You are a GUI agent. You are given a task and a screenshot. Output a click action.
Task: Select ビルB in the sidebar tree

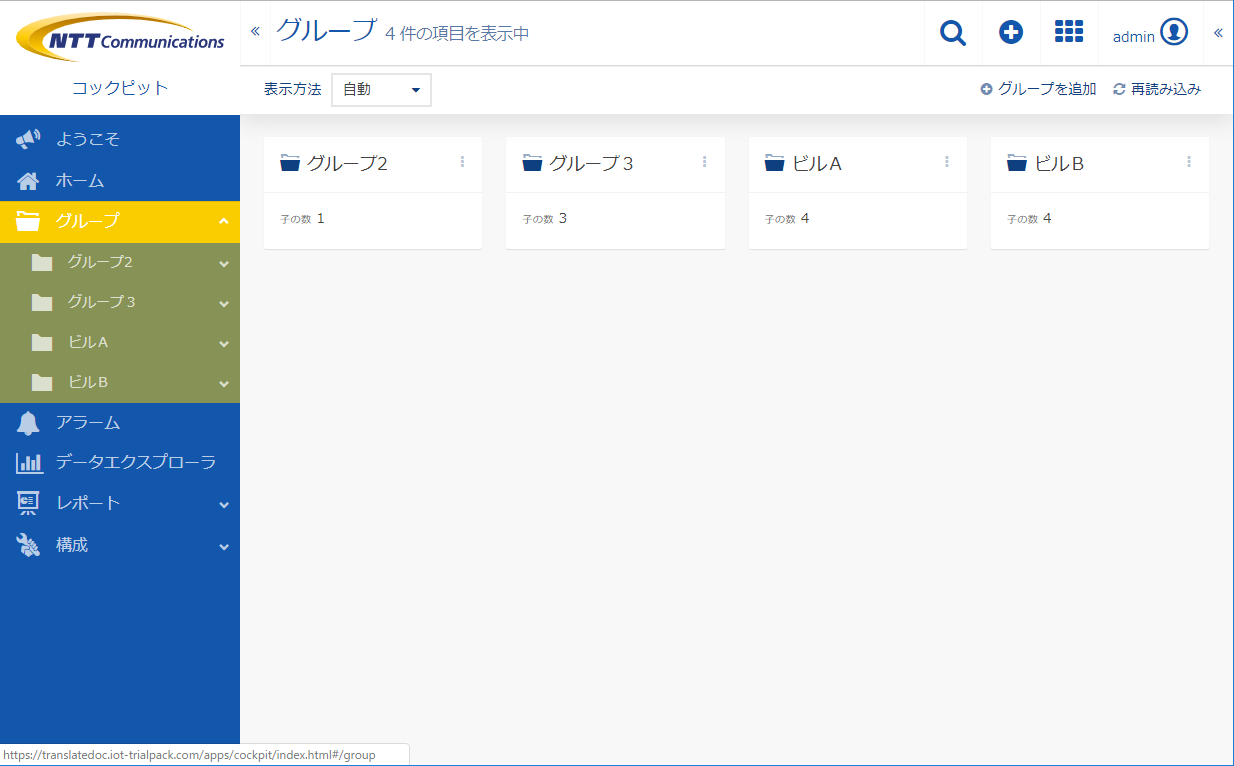pos(120,382)
